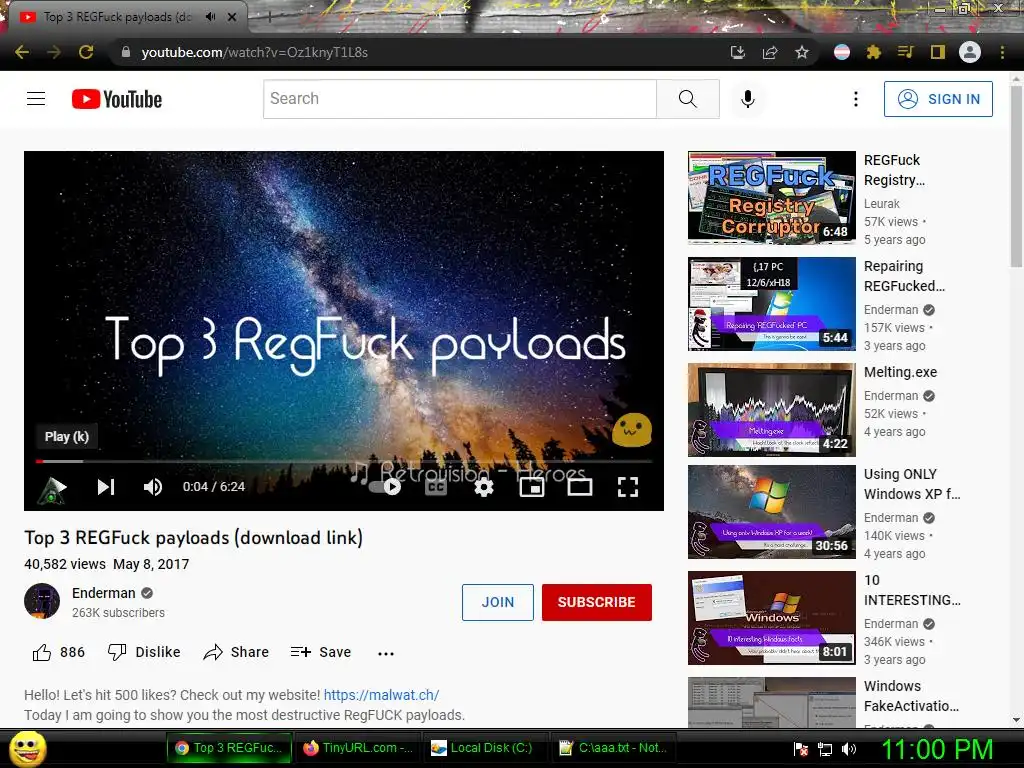
Task: Open the Chrome profile avatar icon
Action: (x=970, y=52)
